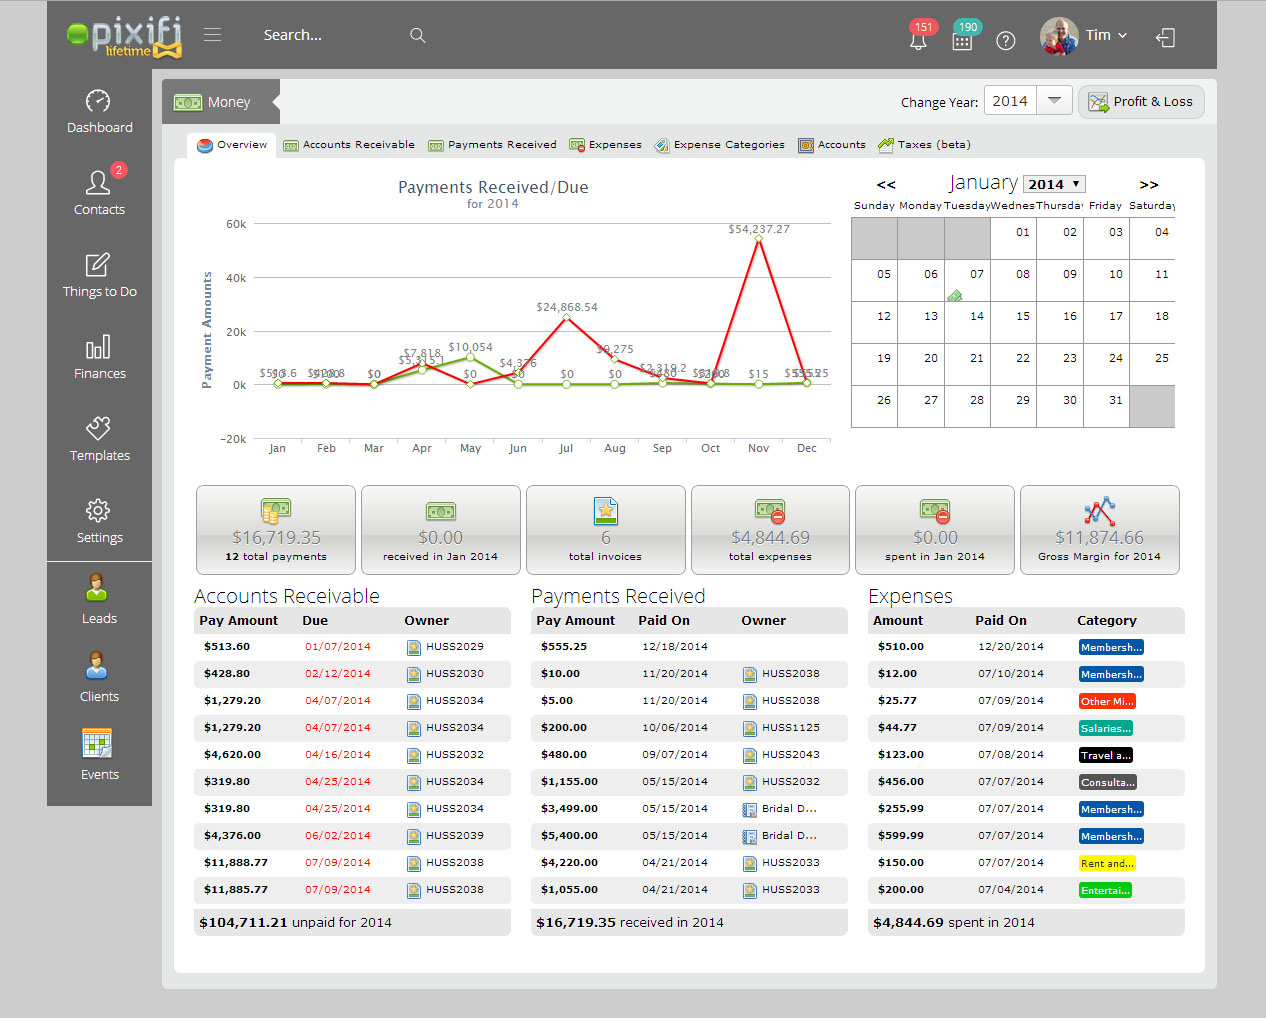Click the logout icon in header
This screenshot has width=1266, height=1018.
[1166, 37]
